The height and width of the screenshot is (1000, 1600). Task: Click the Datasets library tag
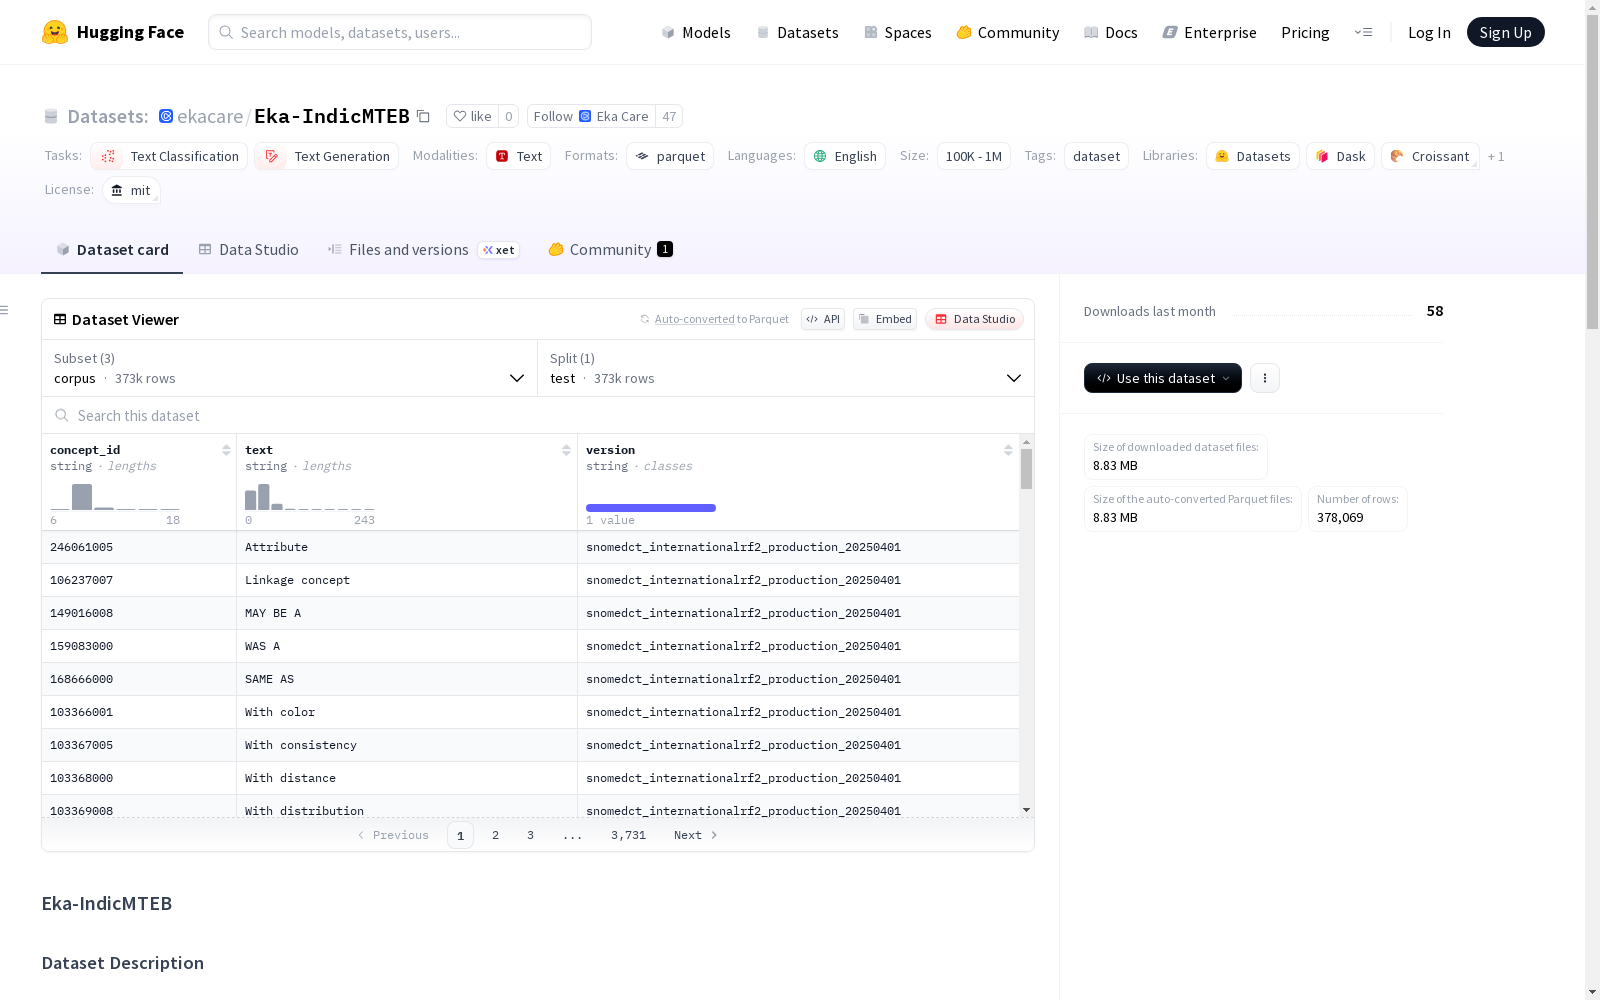pyautogui.click(x=1253, y=156)
